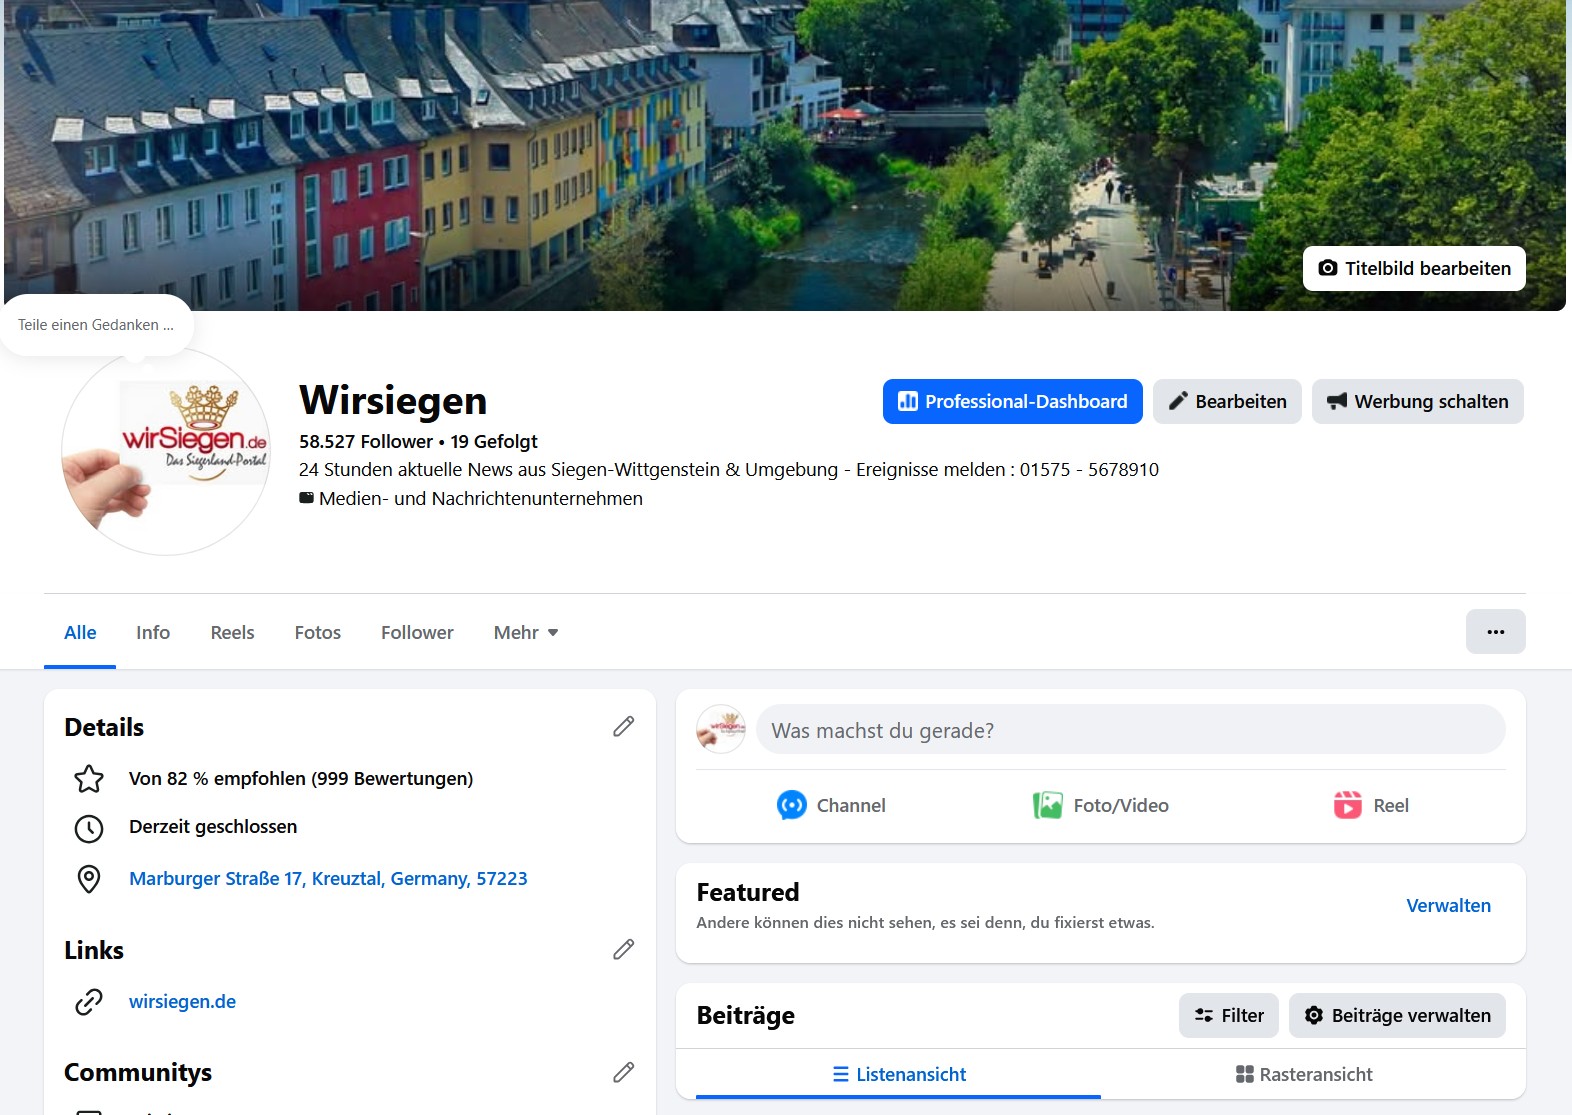Image resolution: width=1572 pixels, height=1115 pixels.
Task: Edit the Communitys section with pencil icon
Action: pyautogui.click(x=623, y=1073)
